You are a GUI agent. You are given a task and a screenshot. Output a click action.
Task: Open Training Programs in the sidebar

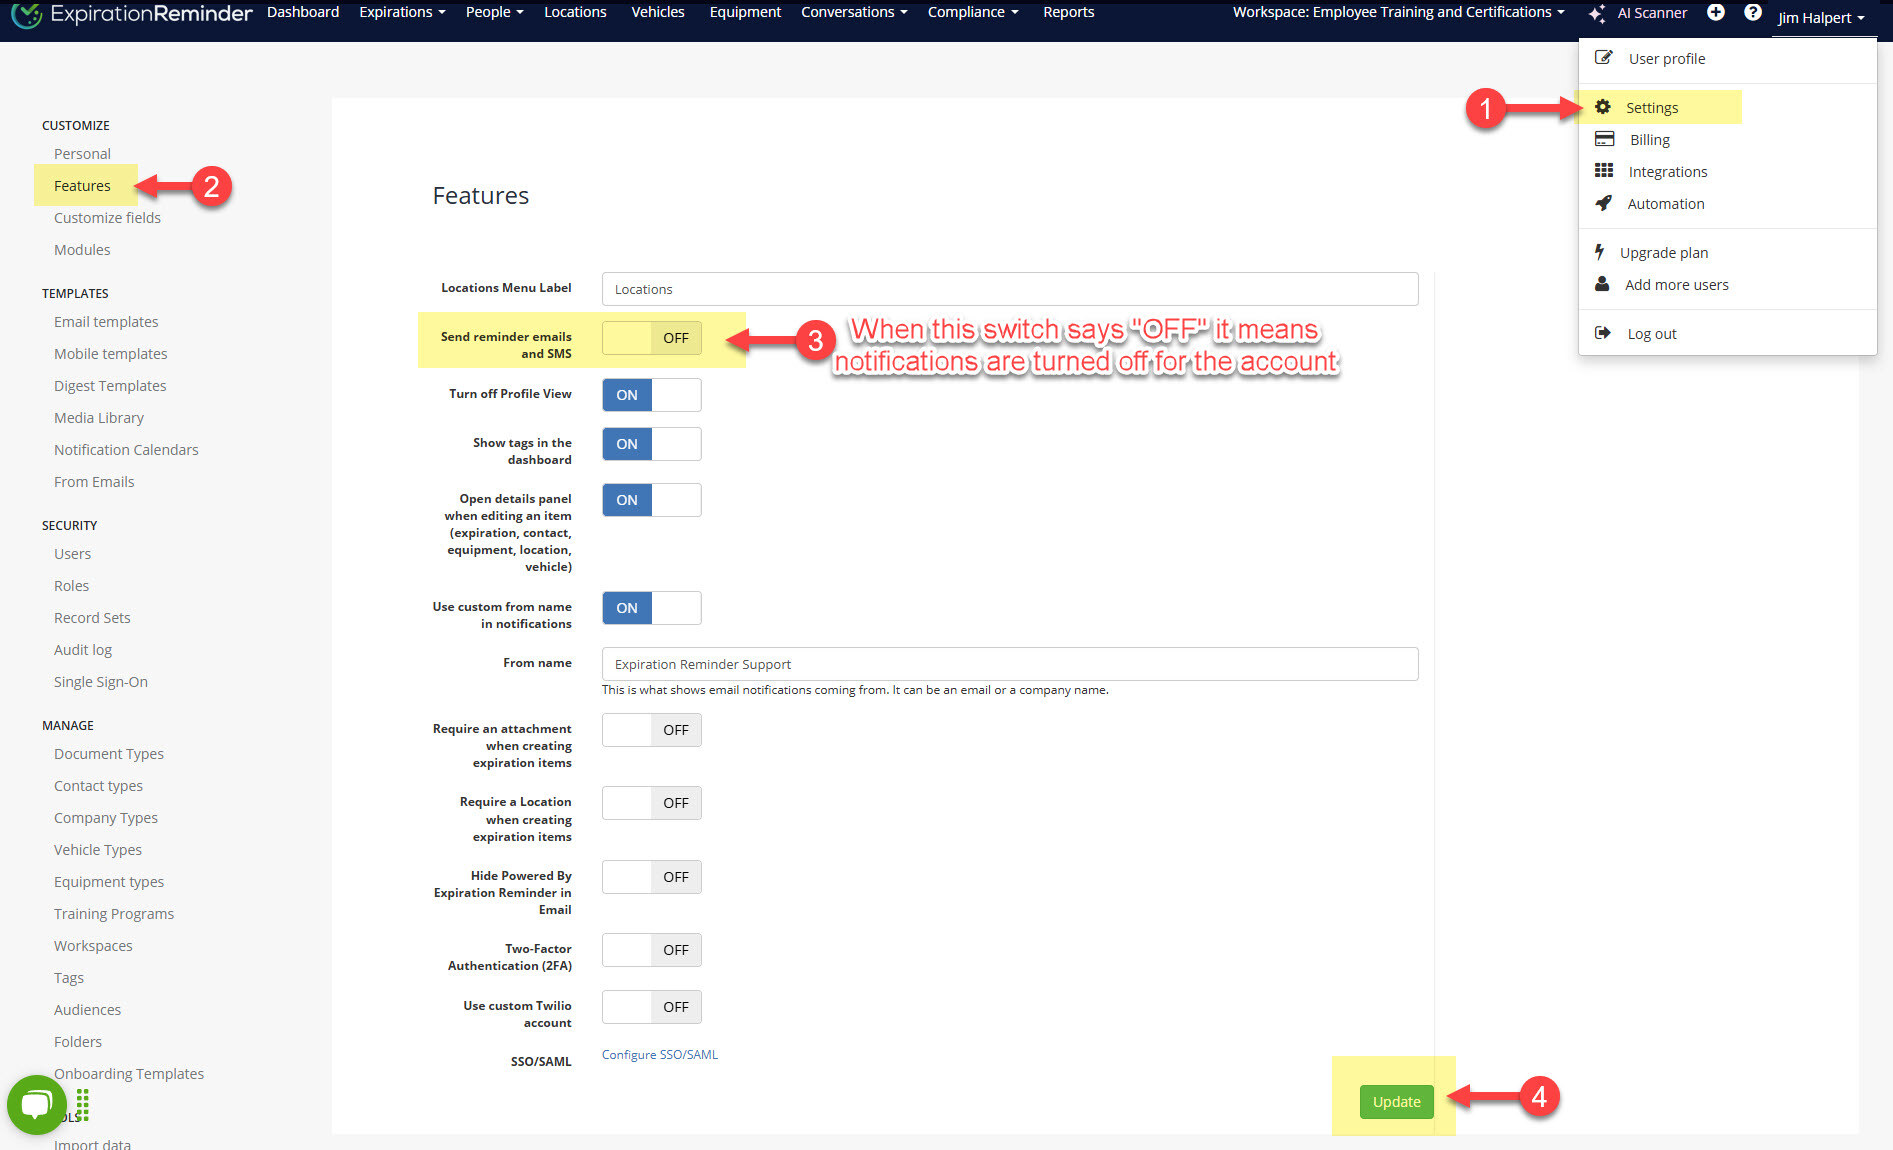114,914
